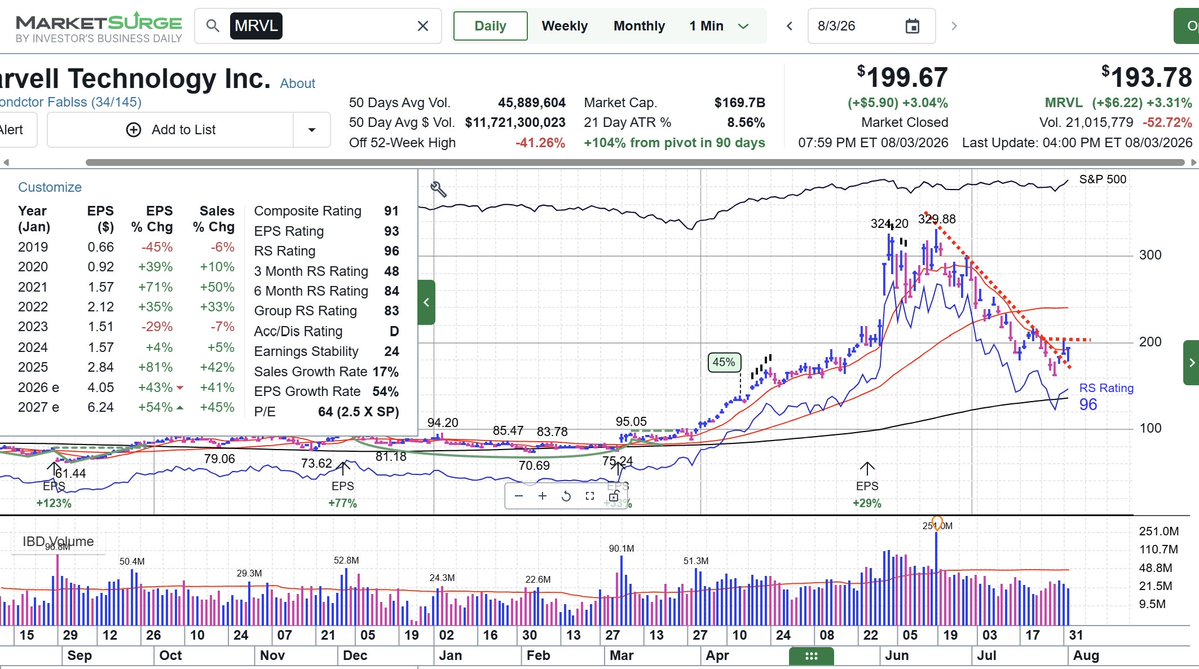Click the 329.88 high price label
This screenshot has height=669, width=1199.
pyautogui.click(x=937, y=219)
